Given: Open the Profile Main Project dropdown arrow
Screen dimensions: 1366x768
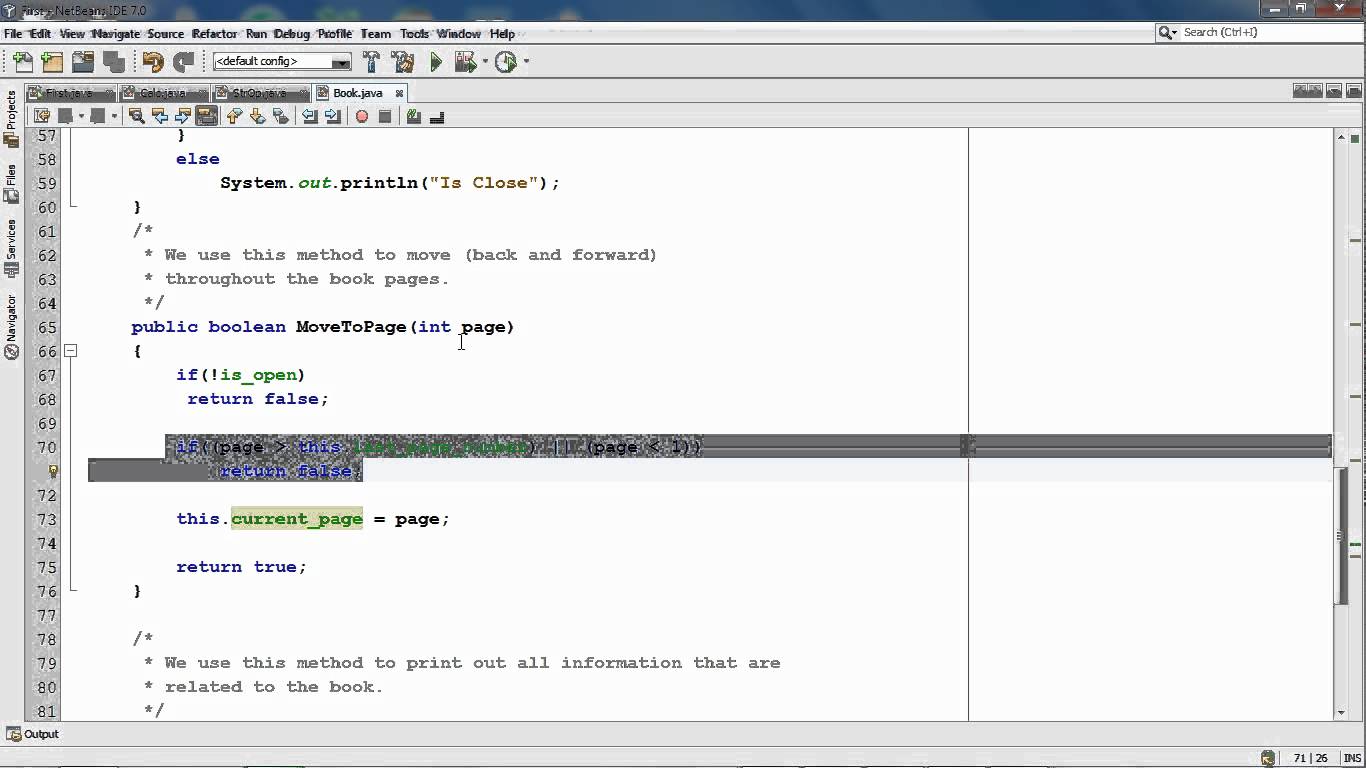Looking at the screenshot, I should pos(526,62).
